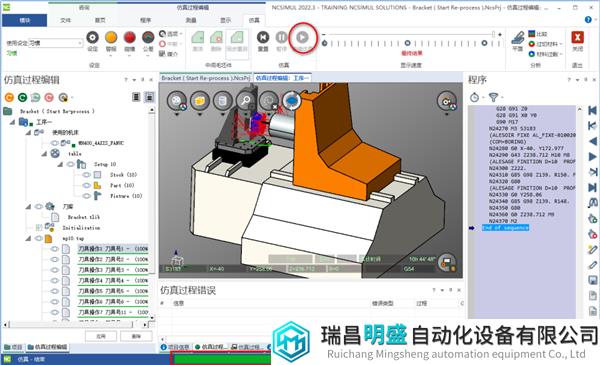This screenshot has width=600, height=365.
Task: Toggle visibility eye for Setup 10
Action: pos(70,164)
